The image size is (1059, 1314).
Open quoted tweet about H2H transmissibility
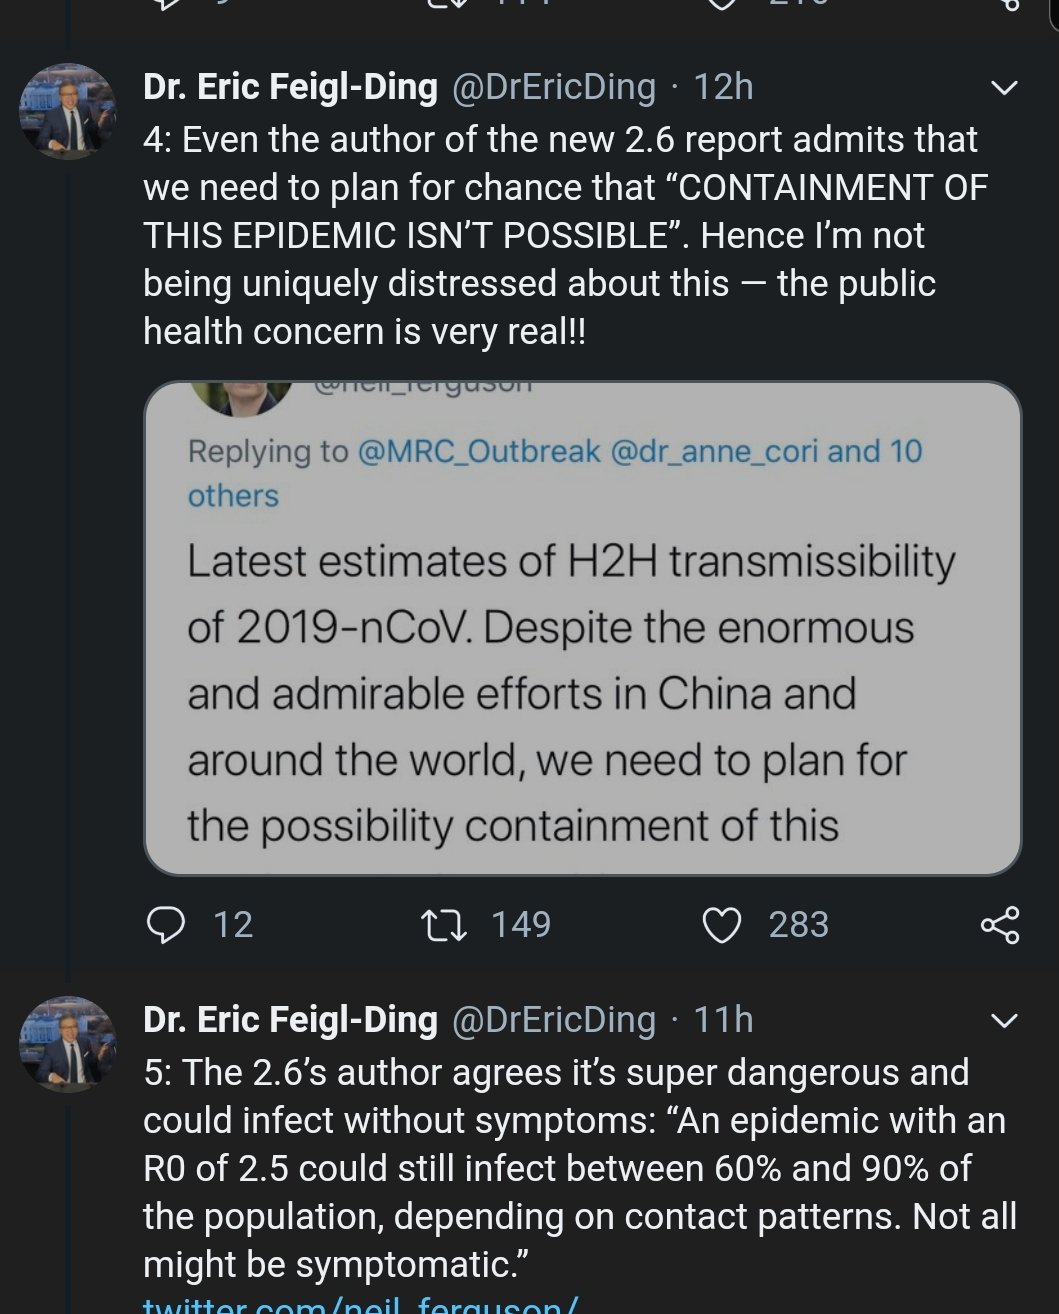tap(570, 690)
